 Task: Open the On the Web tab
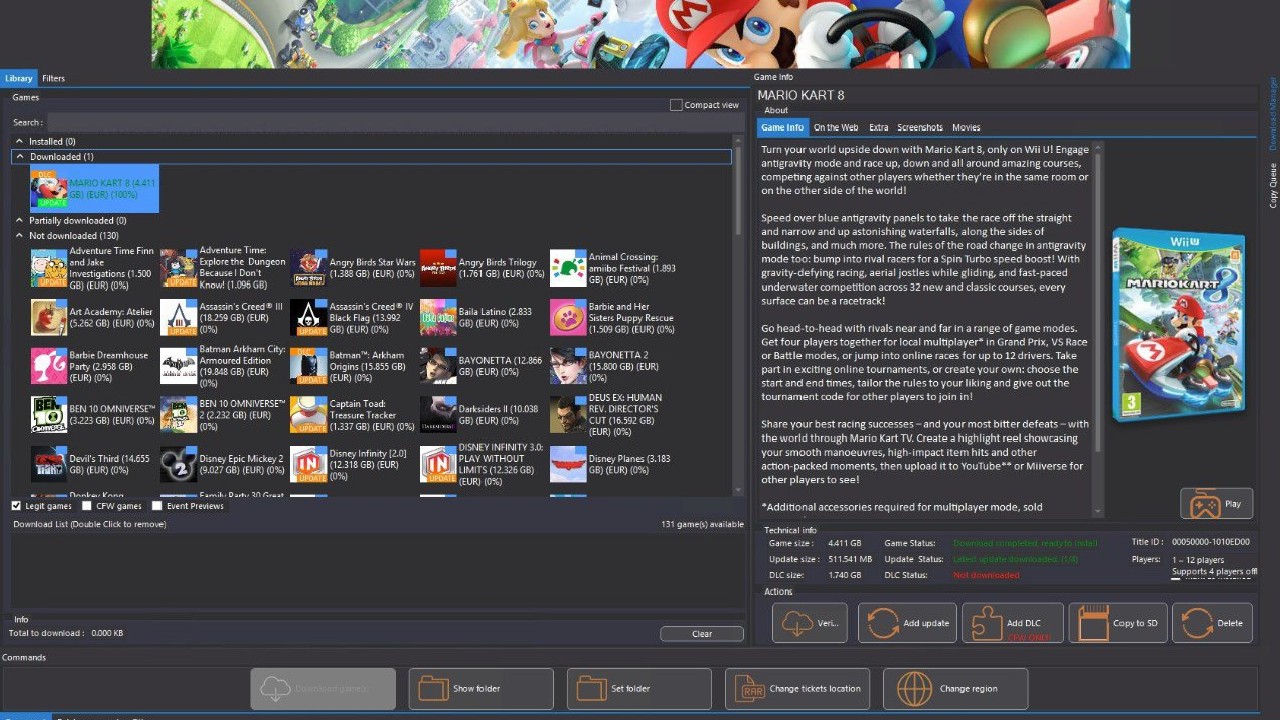[836, 128]
